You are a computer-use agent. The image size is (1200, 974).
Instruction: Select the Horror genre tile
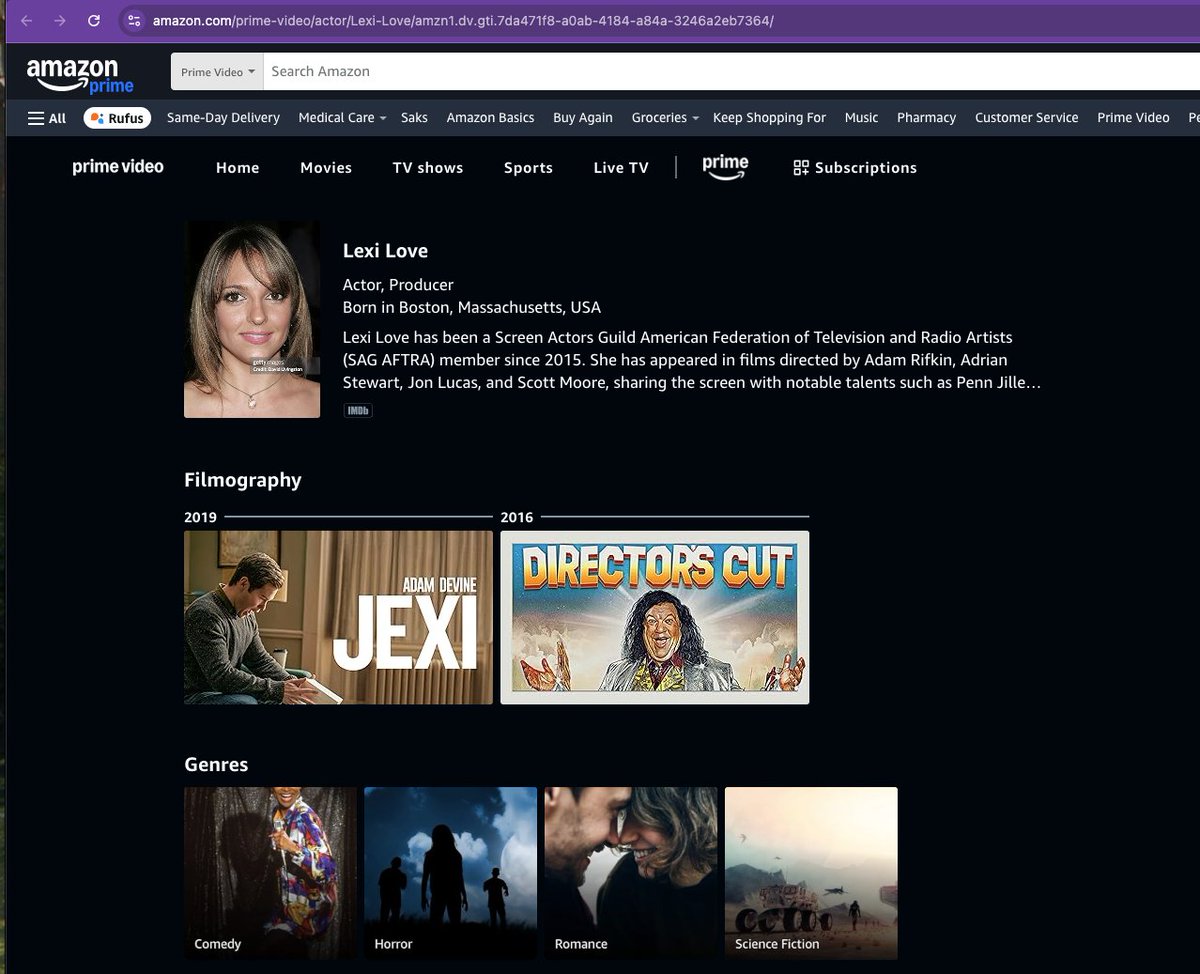tap(451, 873)
